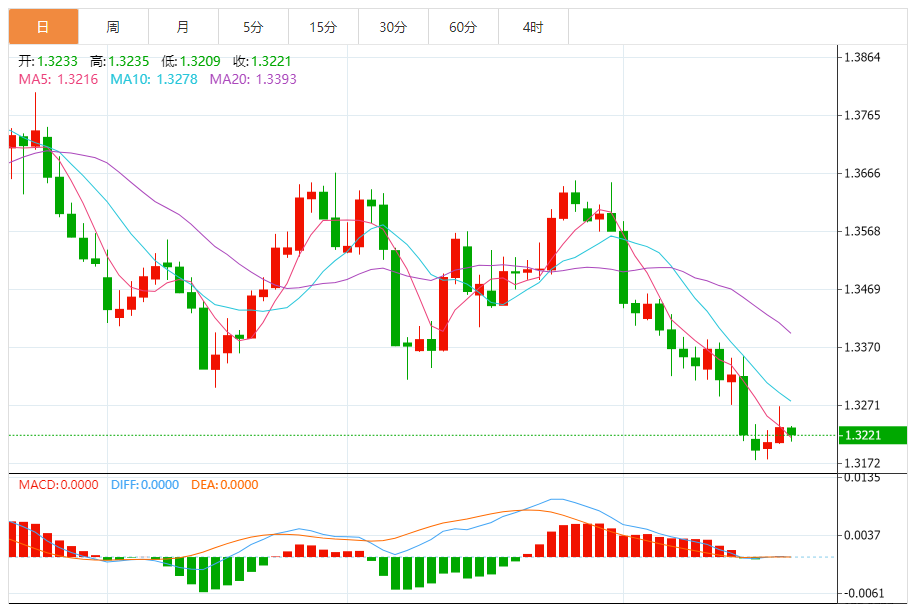This screenshot has height=604, width=920.
Task: Click the 高:1.3235 high price value
Action: pos(120,61)
